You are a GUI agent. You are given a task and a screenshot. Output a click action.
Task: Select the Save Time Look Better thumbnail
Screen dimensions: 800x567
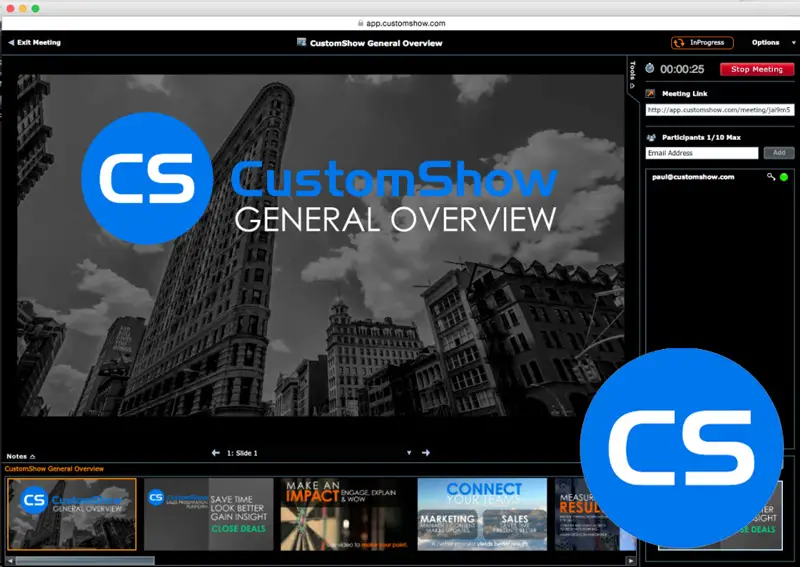(x=209, y=514)
